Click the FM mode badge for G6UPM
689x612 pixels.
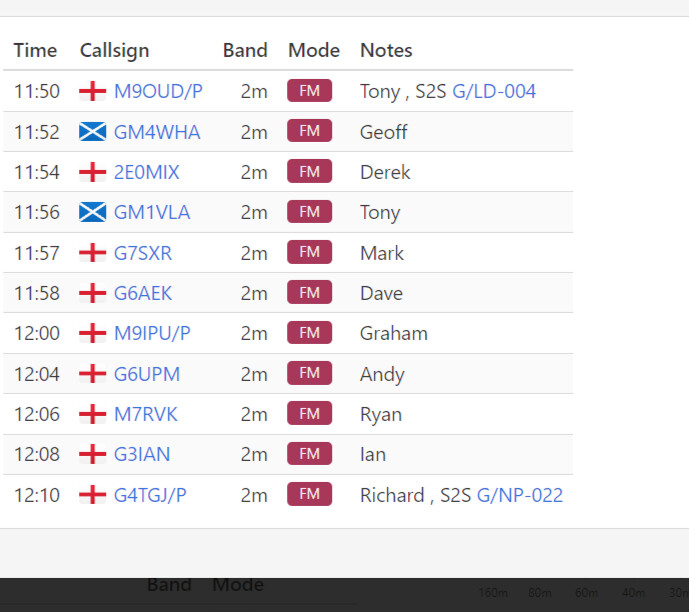coord(309,374)
